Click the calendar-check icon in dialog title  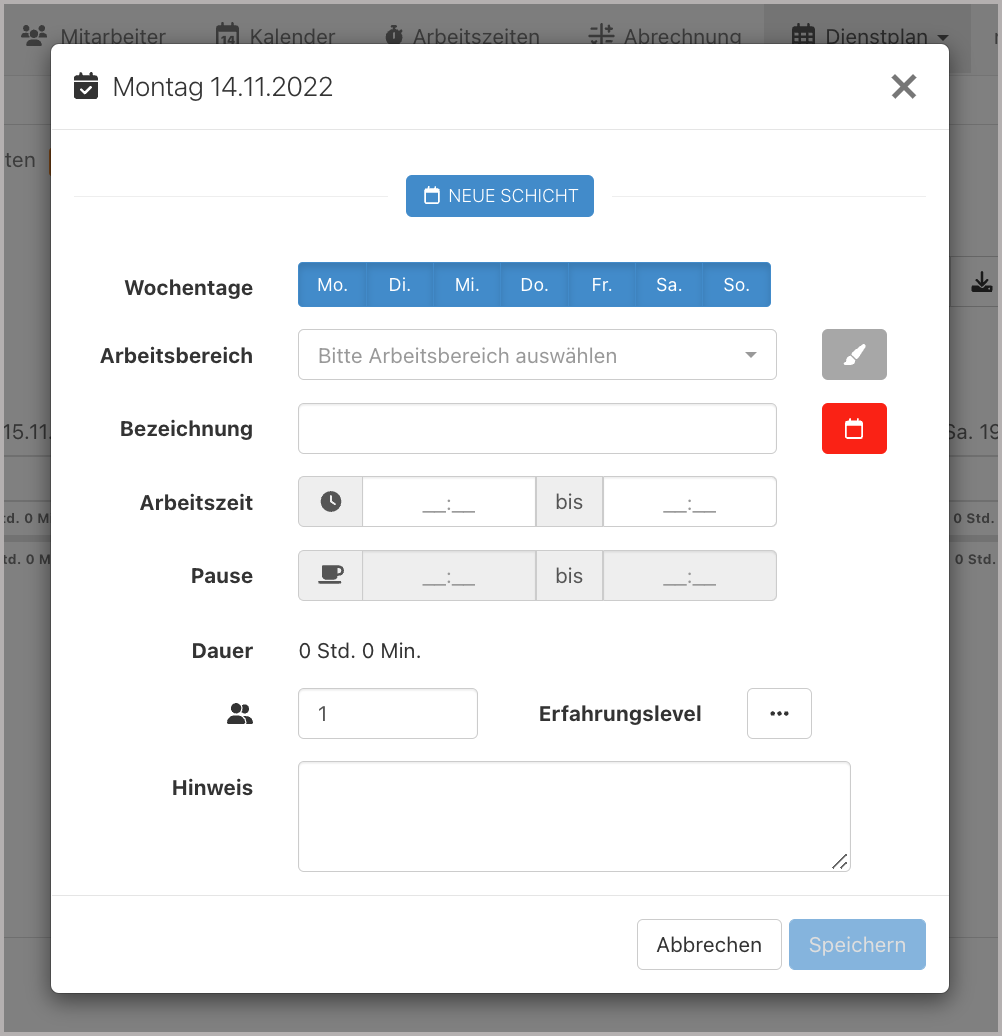click(87, 87)
